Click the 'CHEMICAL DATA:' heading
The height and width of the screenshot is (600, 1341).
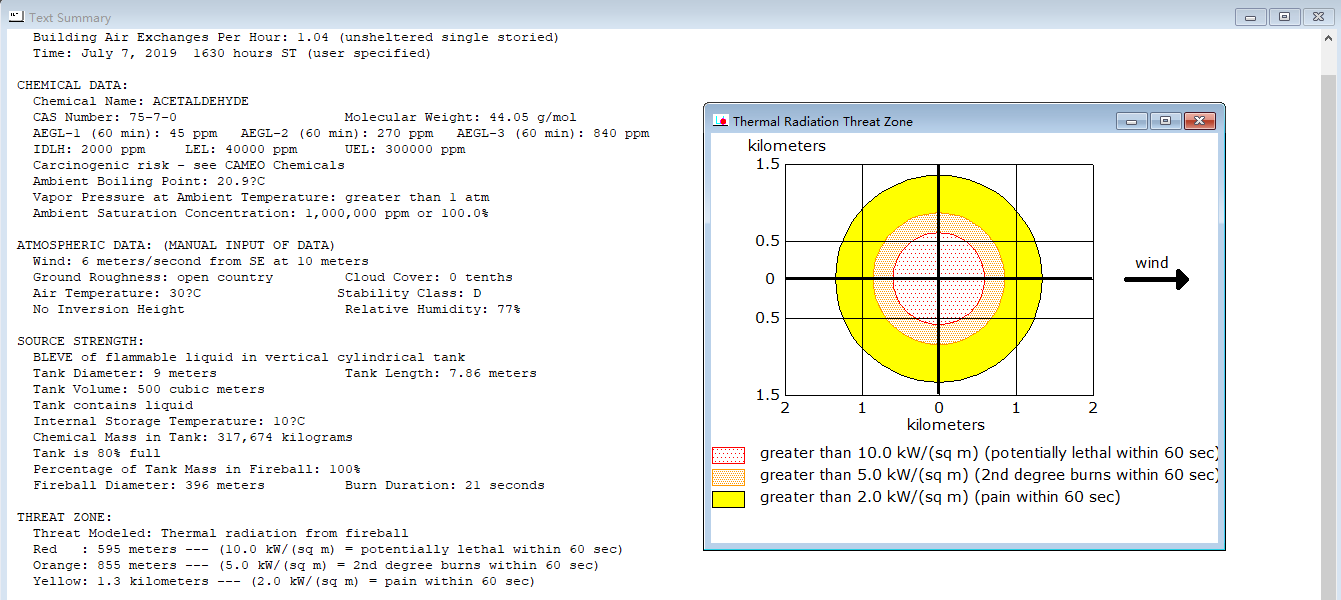[73, 85]
